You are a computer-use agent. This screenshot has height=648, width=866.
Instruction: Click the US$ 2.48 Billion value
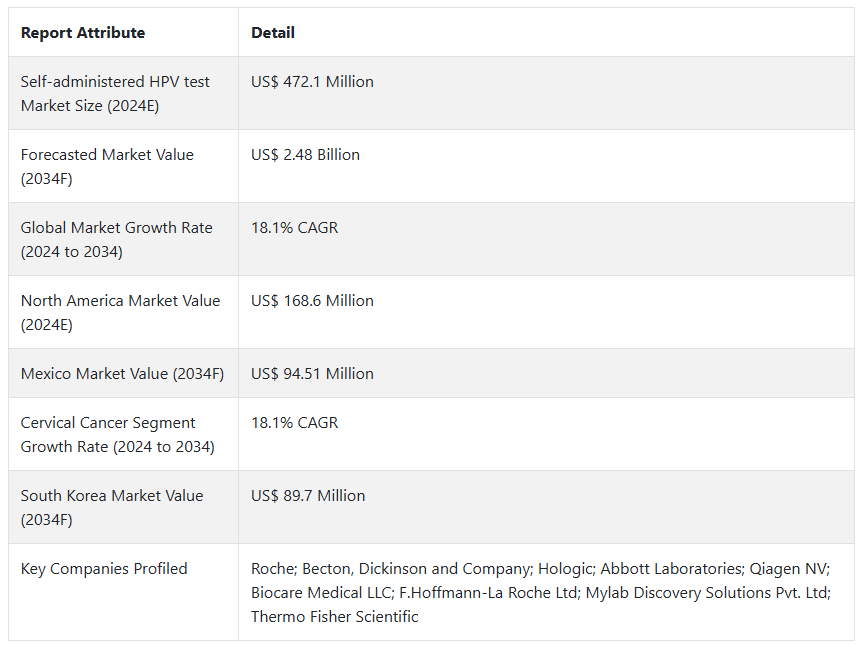[305, 155]
